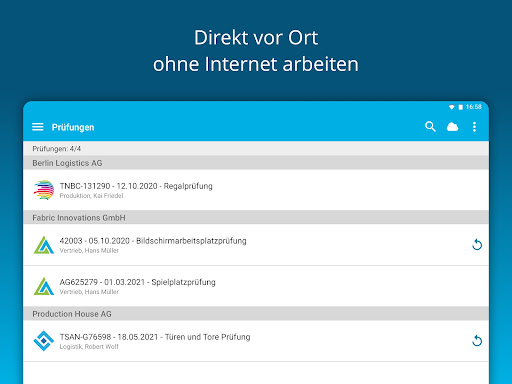Select the Berlin Logistics AG group header
Image resolution: width=512 pixels, height=384 pixels.
pos(256,163)
